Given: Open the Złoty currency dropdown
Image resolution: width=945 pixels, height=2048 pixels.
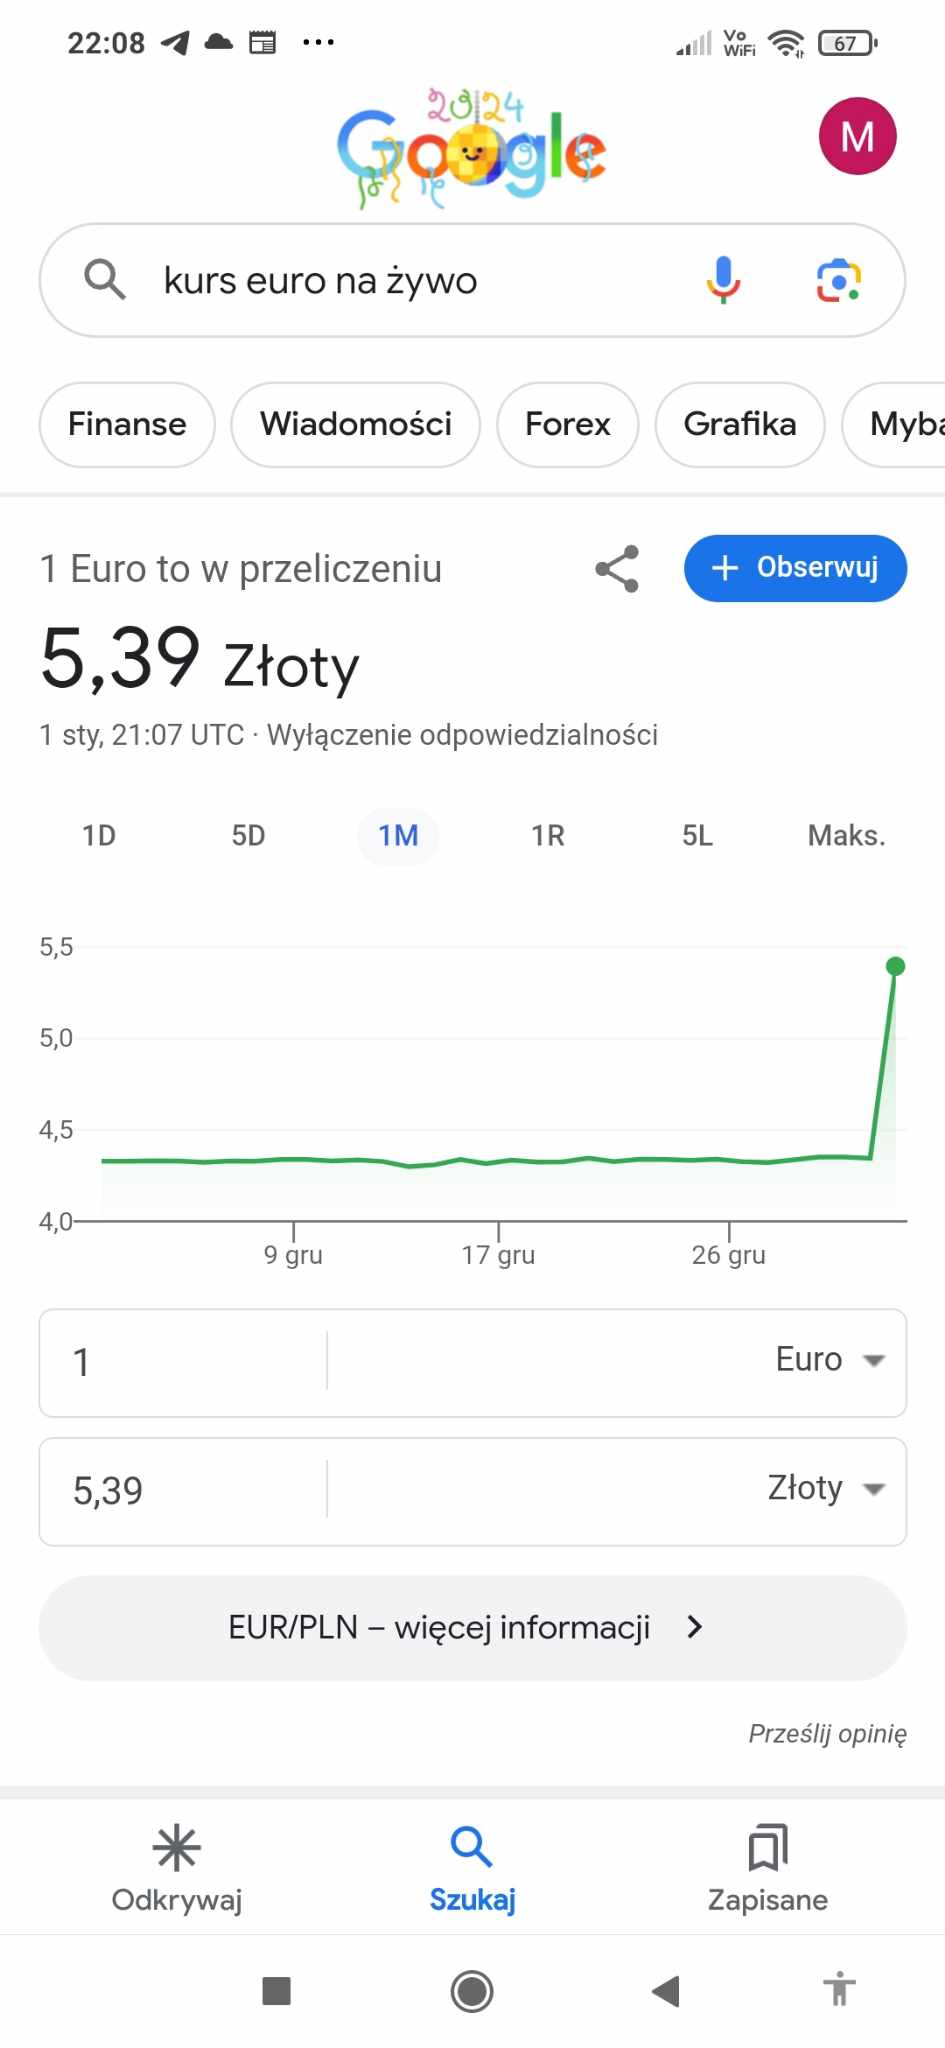Looking at the screenshot, I should pyautogui.click(x=826, y=1489).
